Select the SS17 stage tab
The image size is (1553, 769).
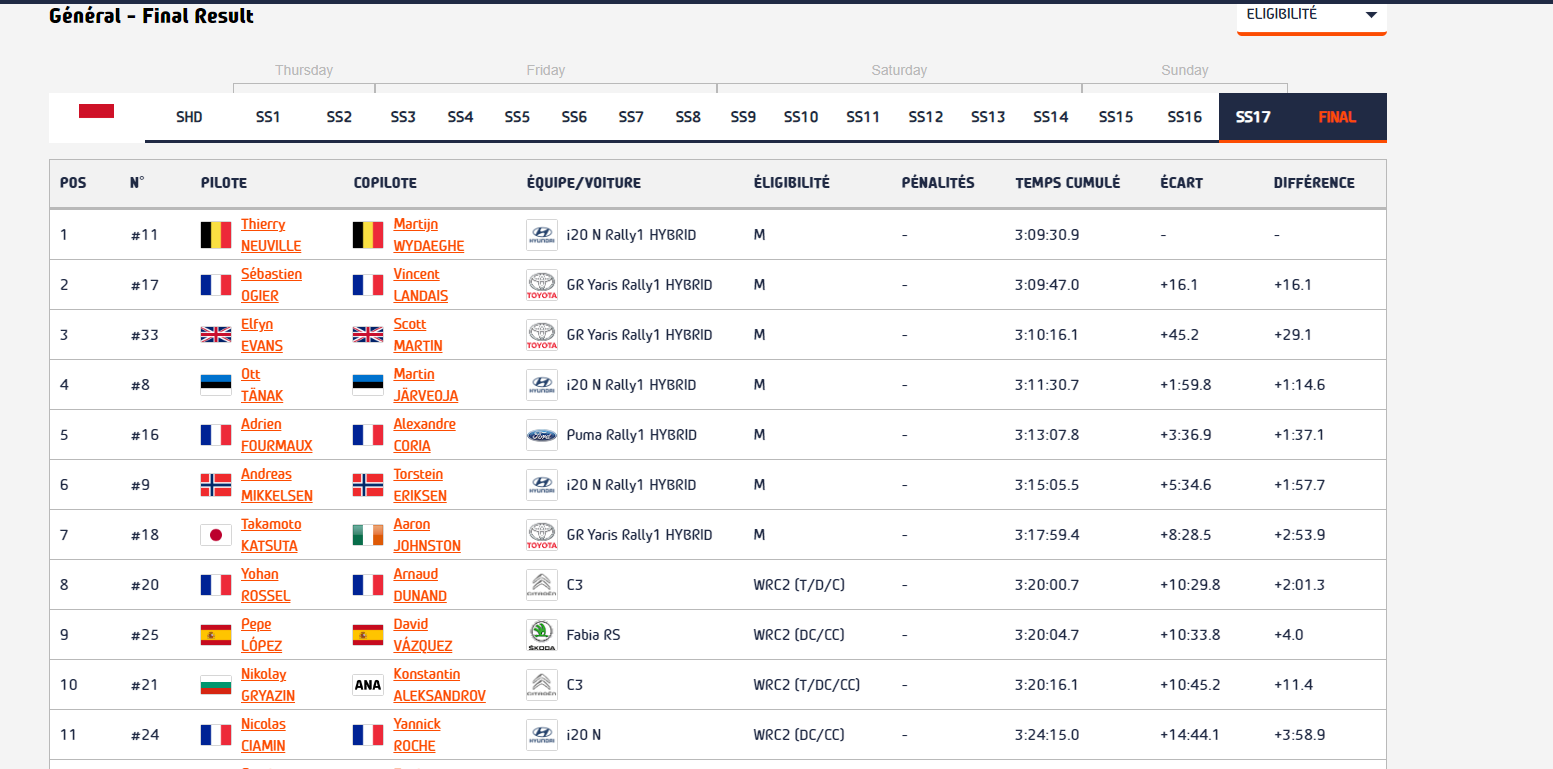coord(1253,117)
